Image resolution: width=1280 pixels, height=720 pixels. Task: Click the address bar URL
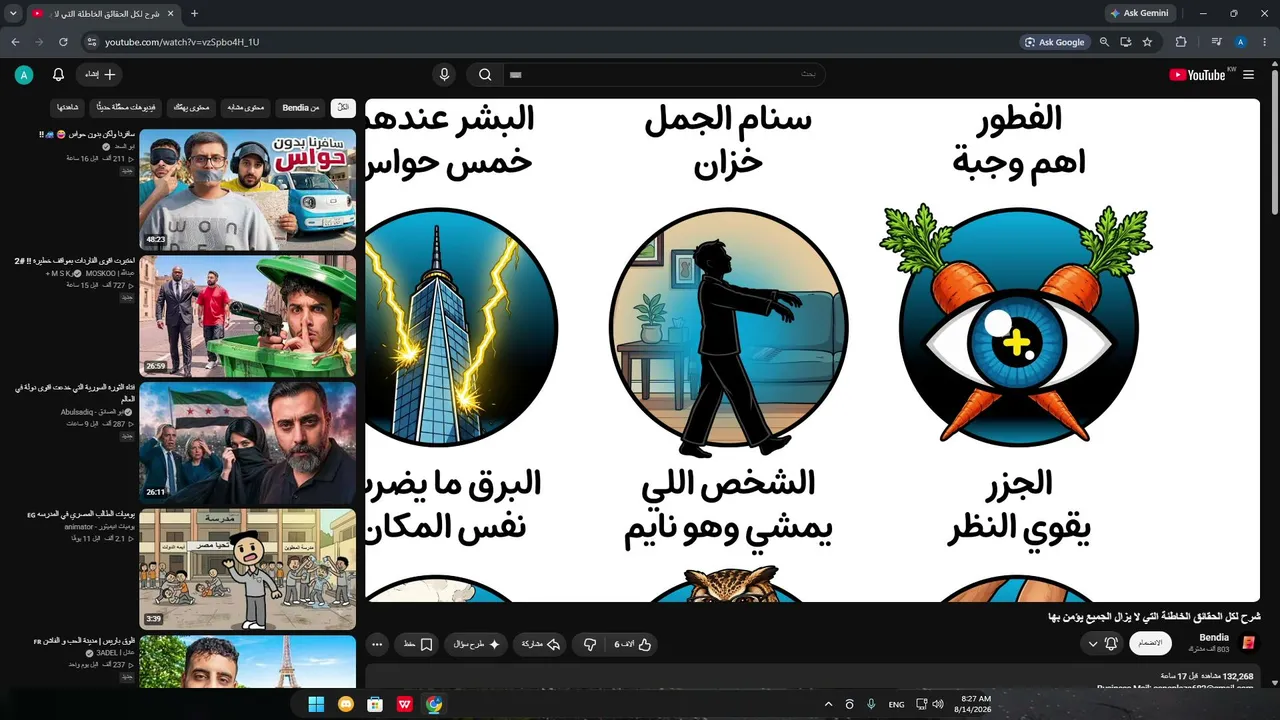182,42
